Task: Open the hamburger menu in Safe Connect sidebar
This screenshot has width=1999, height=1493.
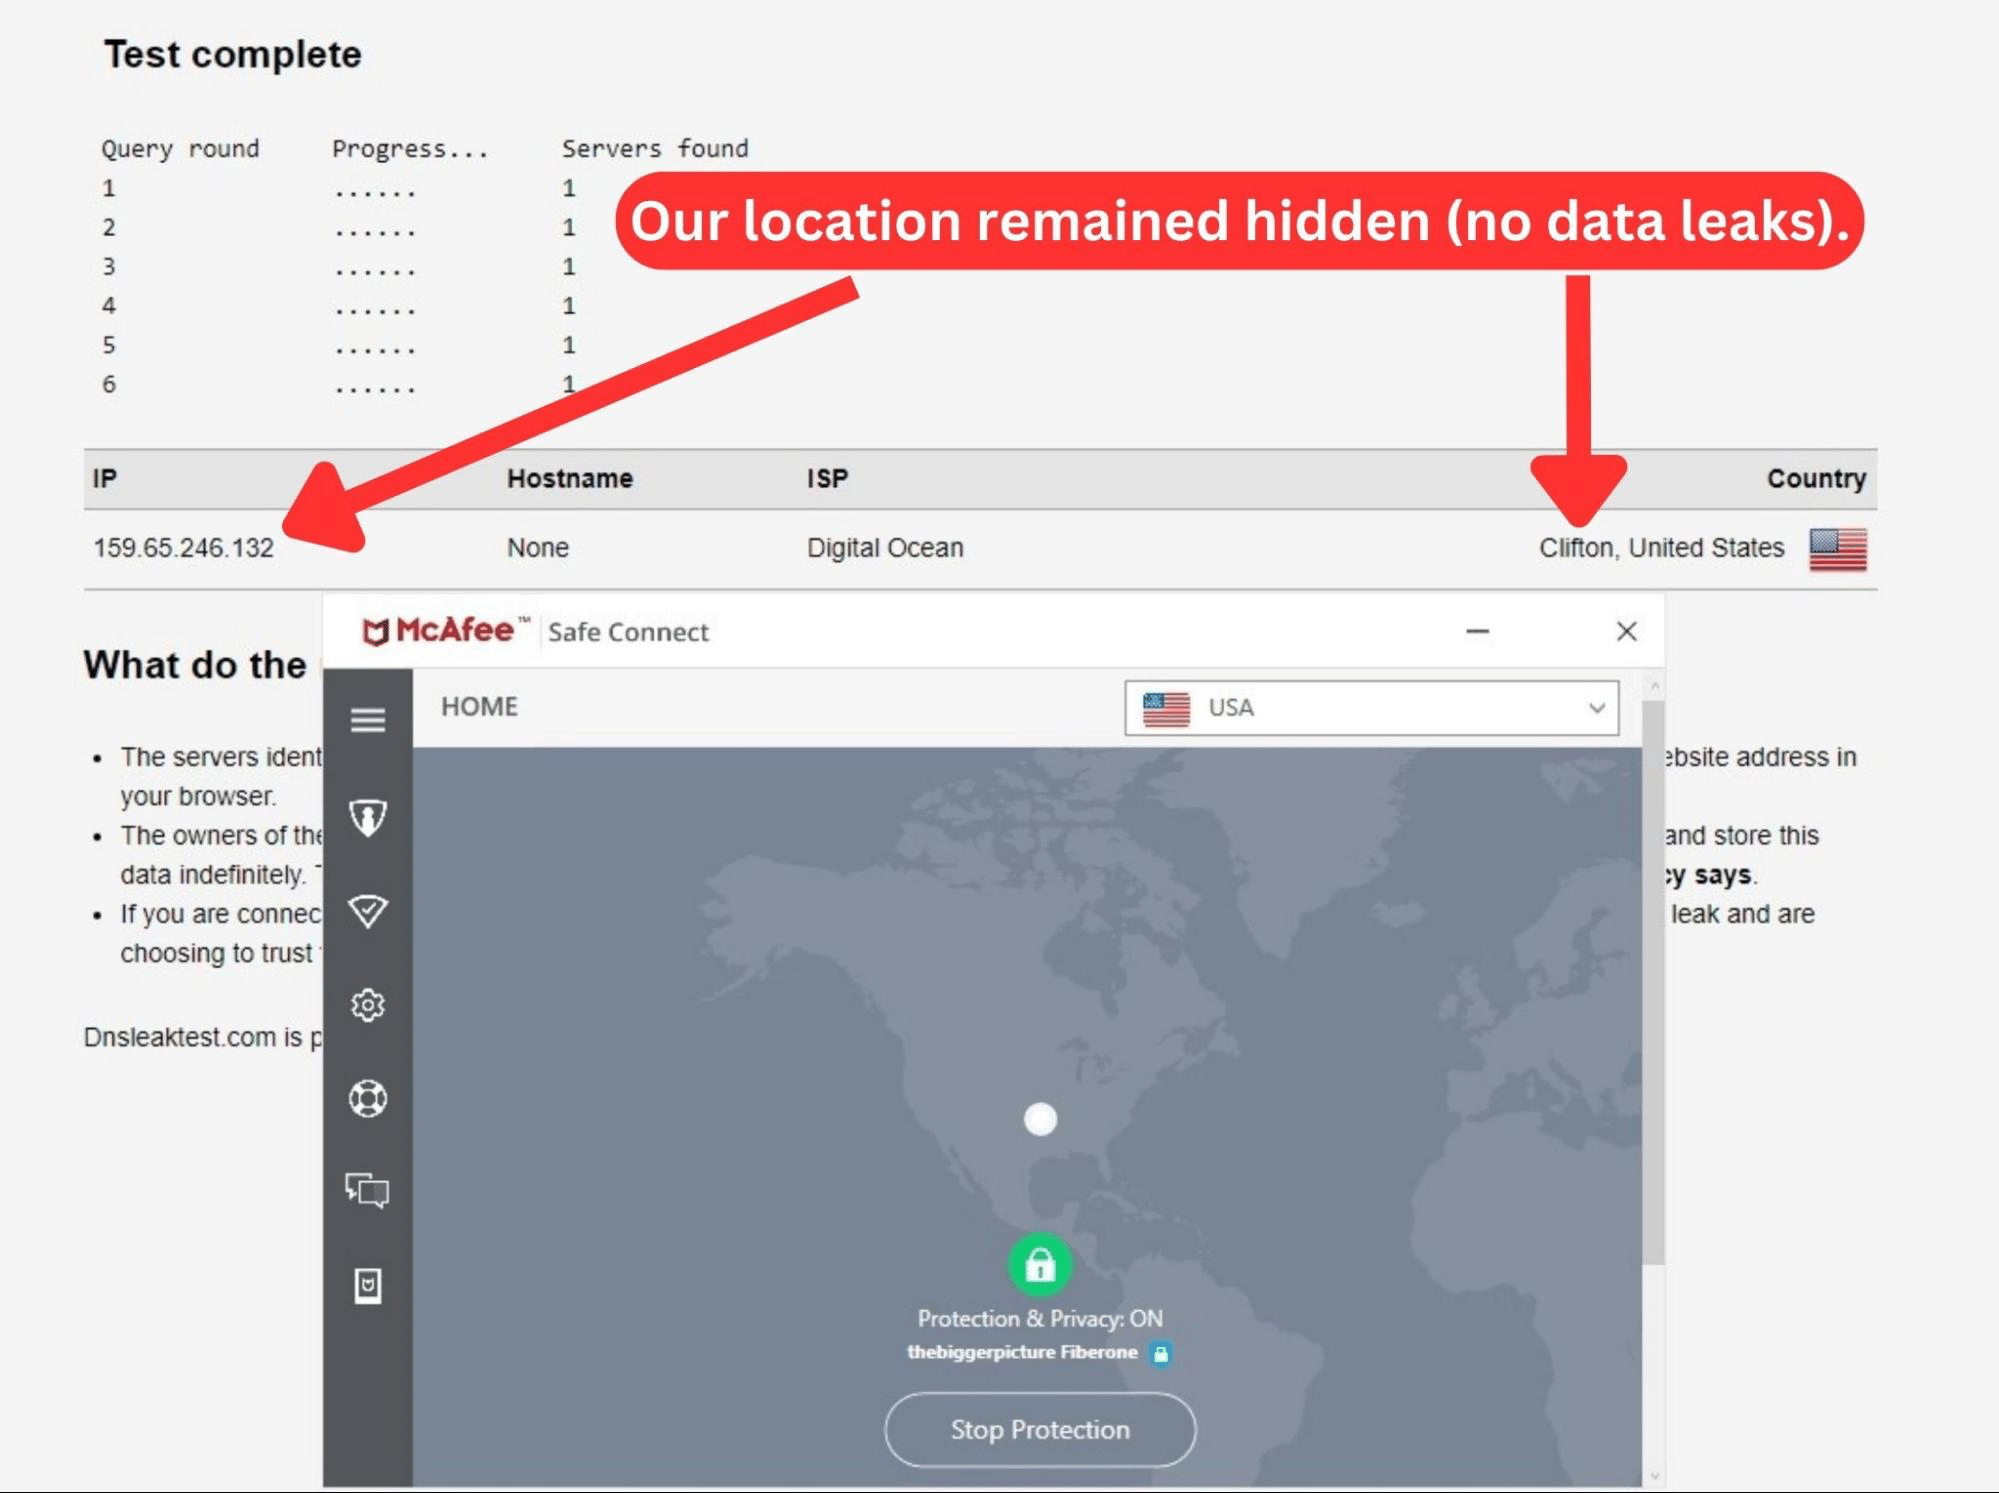Action: pyautogui.click(x=368, y=720)
